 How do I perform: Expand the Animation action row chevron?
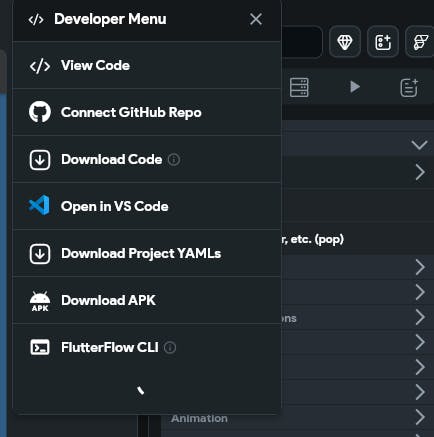click(x=420, y=417)
